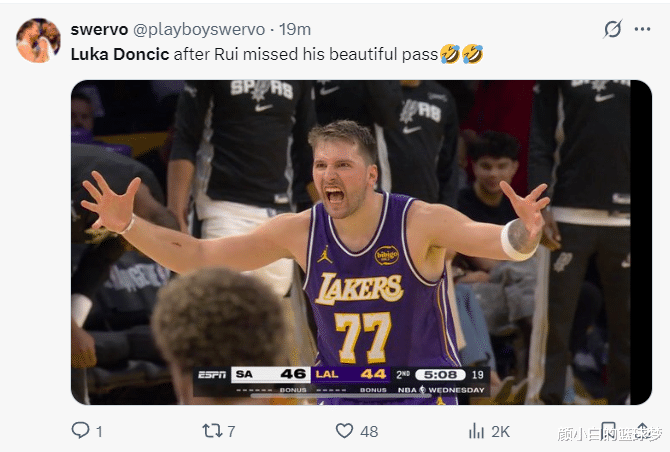Like the tweet with the heart icon
This screenshot has width=670, height=452.
coord(344,430)
